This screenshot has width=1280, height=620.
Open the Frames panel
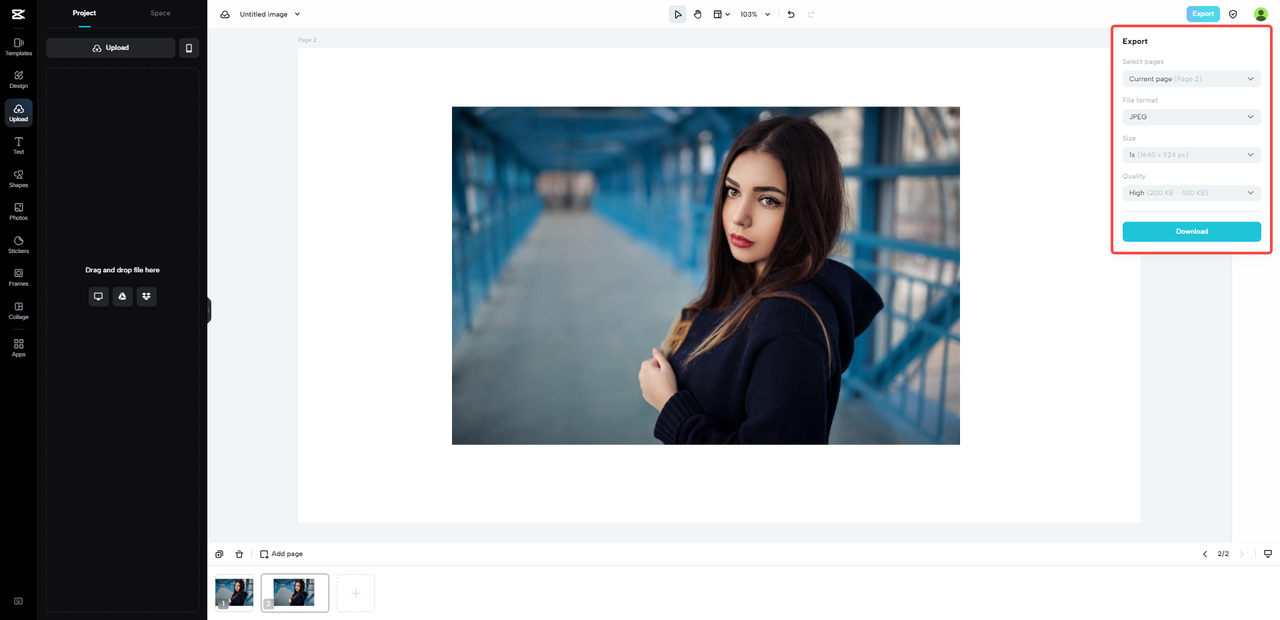(18, 277)
